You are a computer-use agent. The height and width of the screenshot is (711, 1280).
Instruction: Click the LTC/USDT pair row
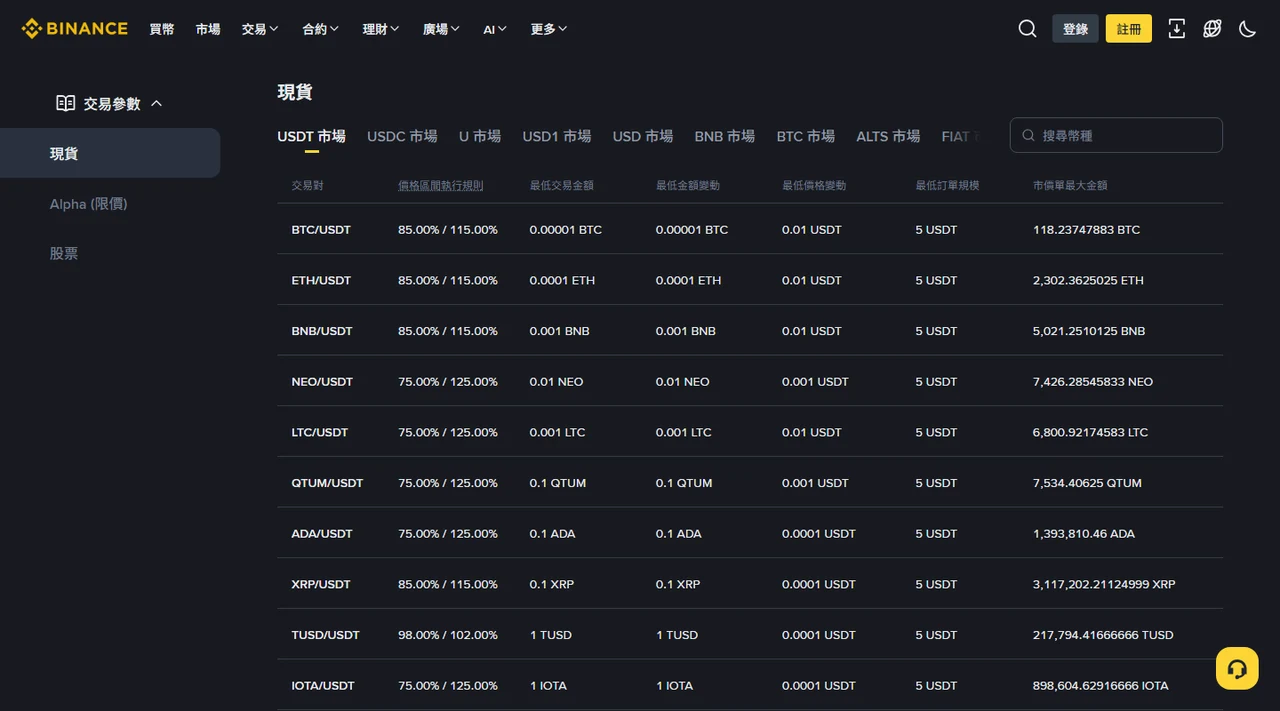(x=750, y=432)
